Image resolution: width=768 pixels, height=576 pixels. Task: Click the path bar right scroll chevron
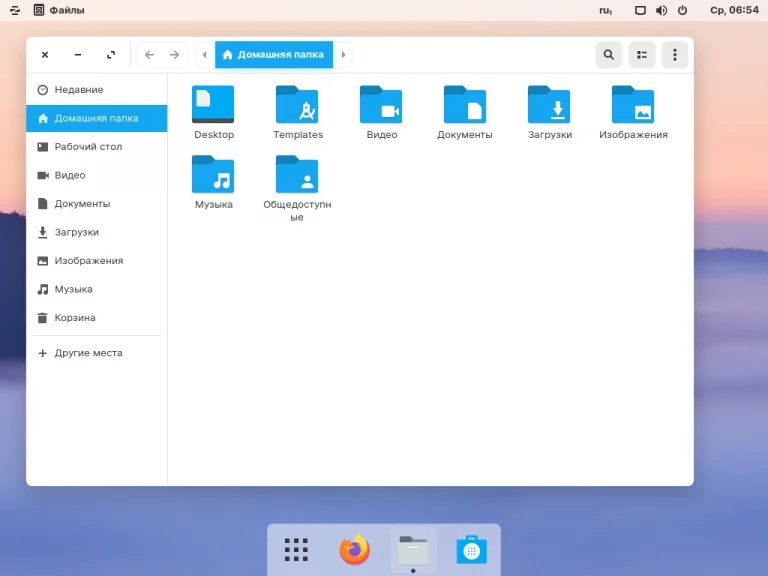pyautogui.click(x=344, y=55)
